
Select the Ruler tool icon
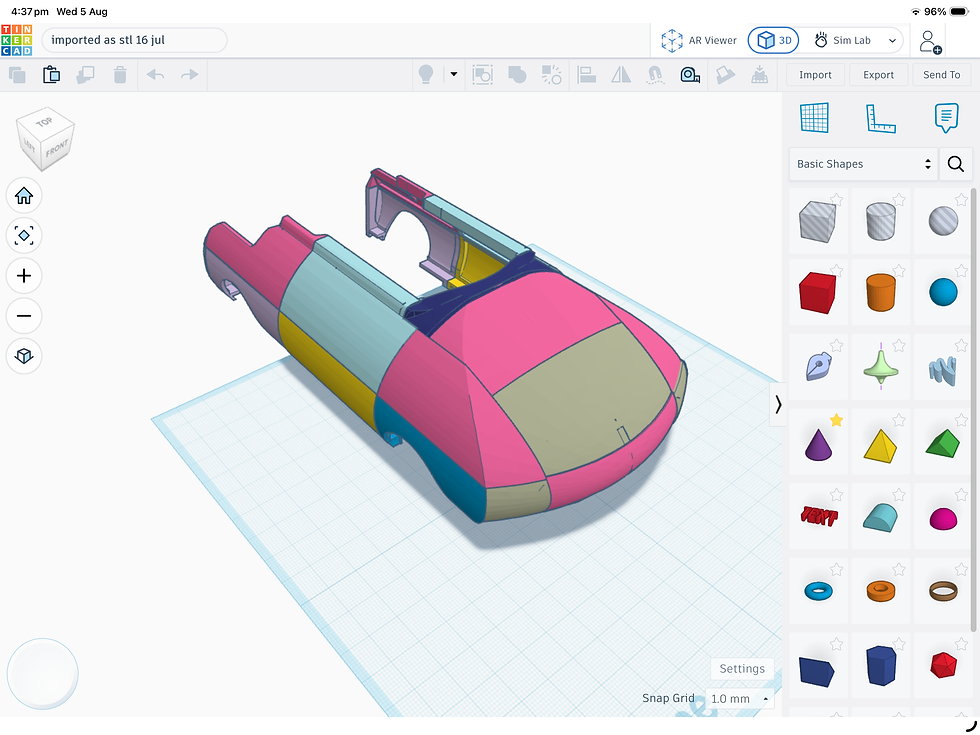[x=880, y=118]
